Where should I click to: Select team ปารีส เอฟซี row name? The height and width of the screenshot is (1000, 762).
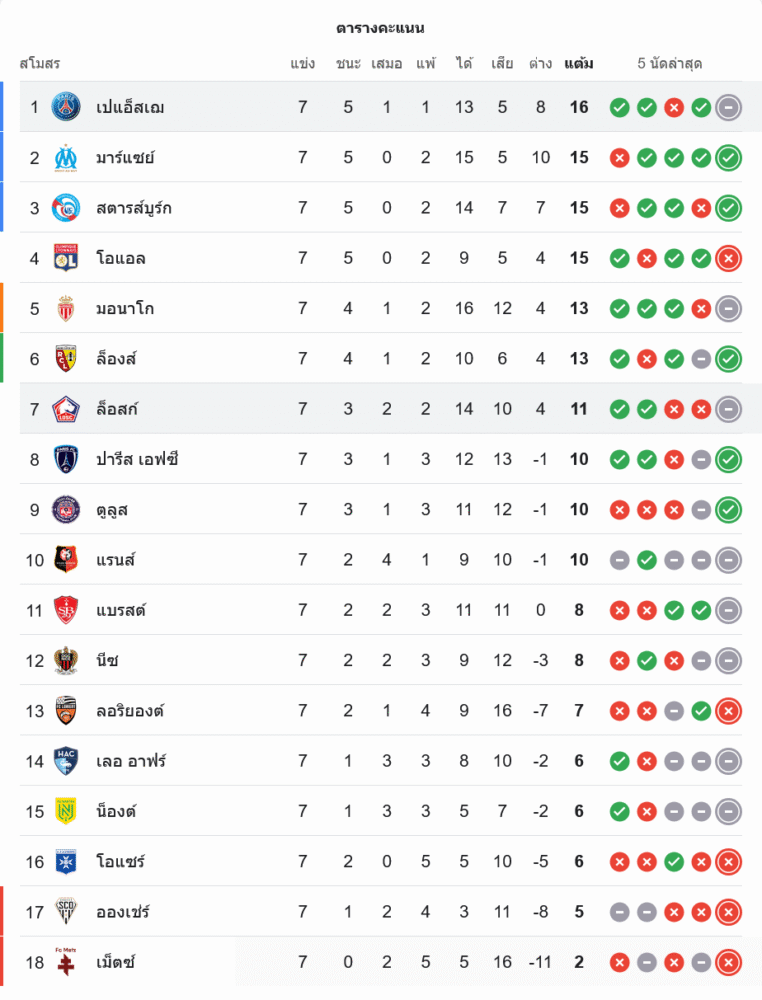[137, 459]
